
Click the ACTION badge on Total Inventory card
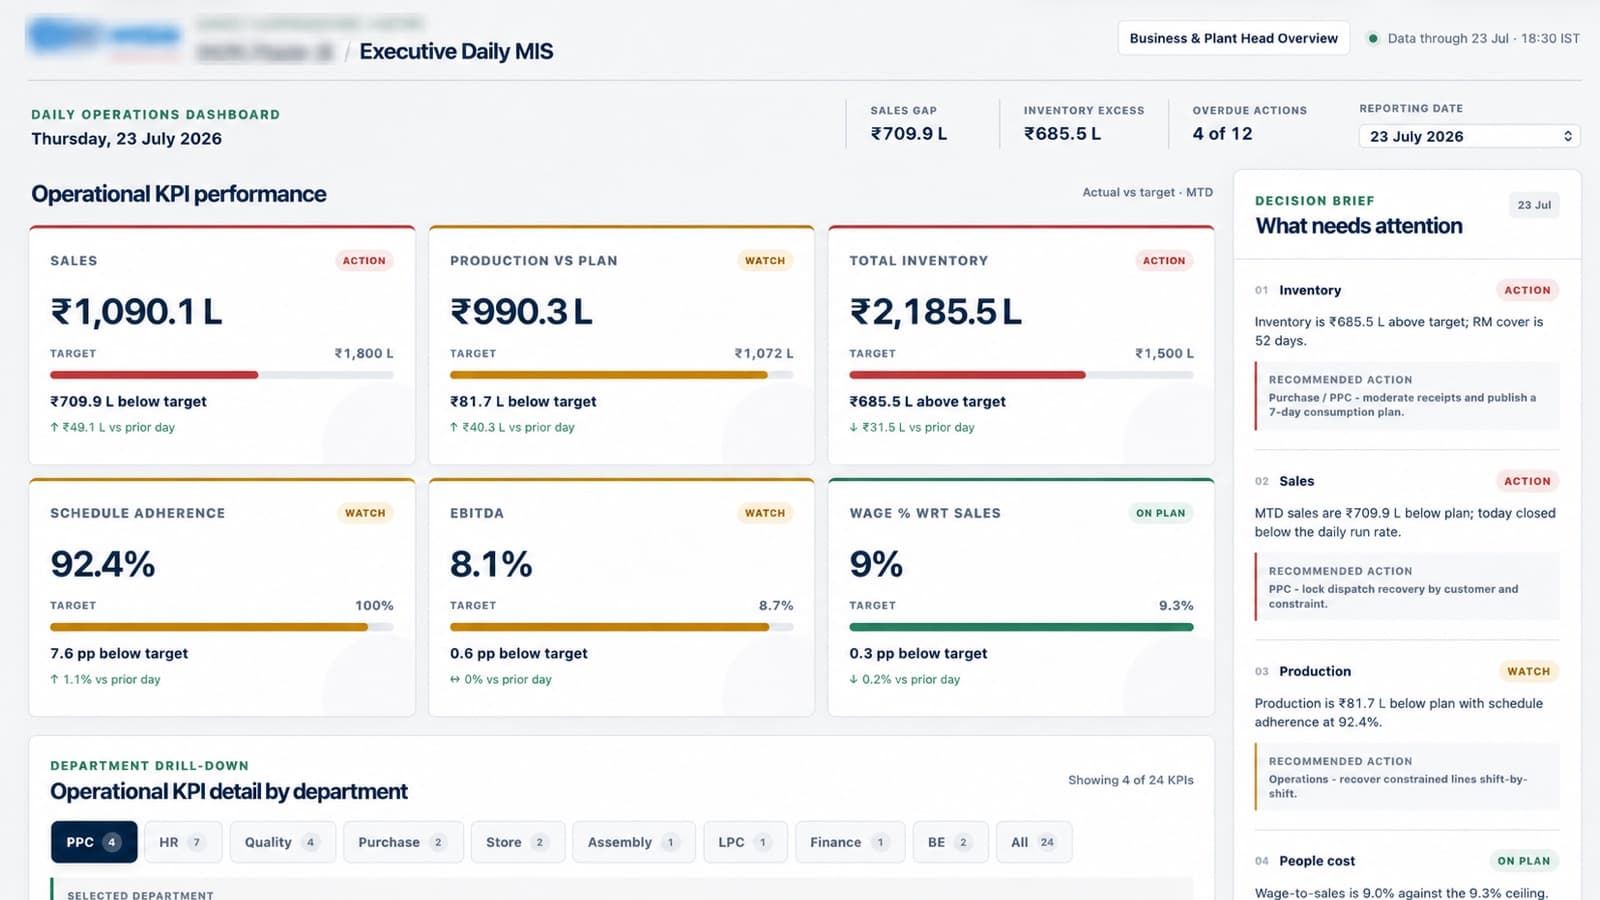coord(1164,261)
